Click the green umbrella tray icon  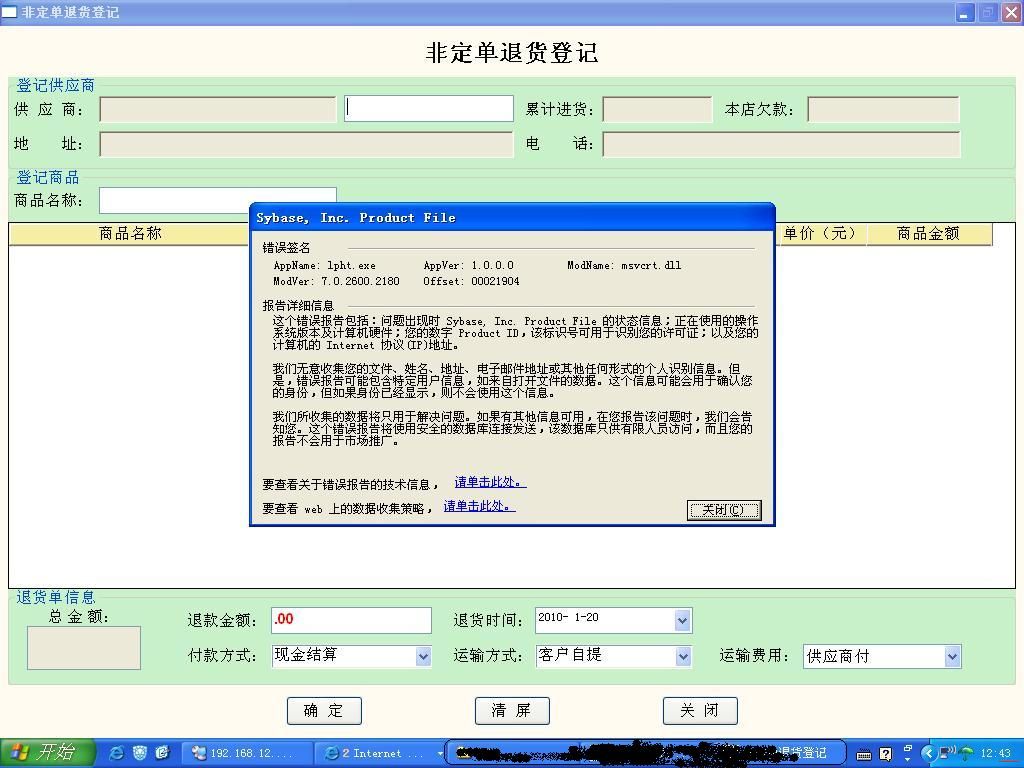click(x=967, y=753)
